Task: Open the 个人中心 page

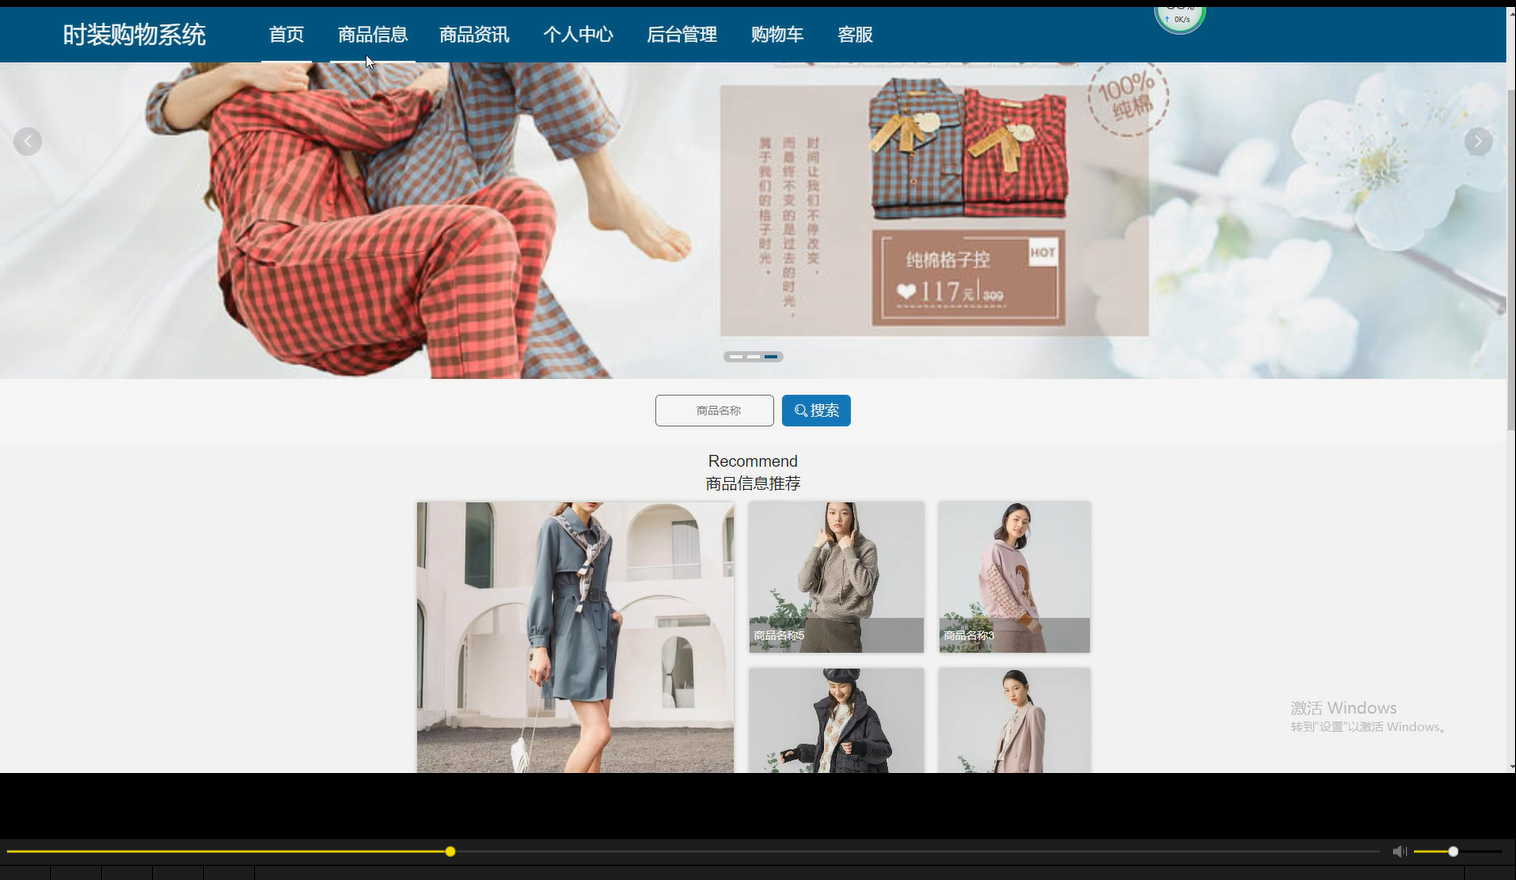Action: point(578,34)
